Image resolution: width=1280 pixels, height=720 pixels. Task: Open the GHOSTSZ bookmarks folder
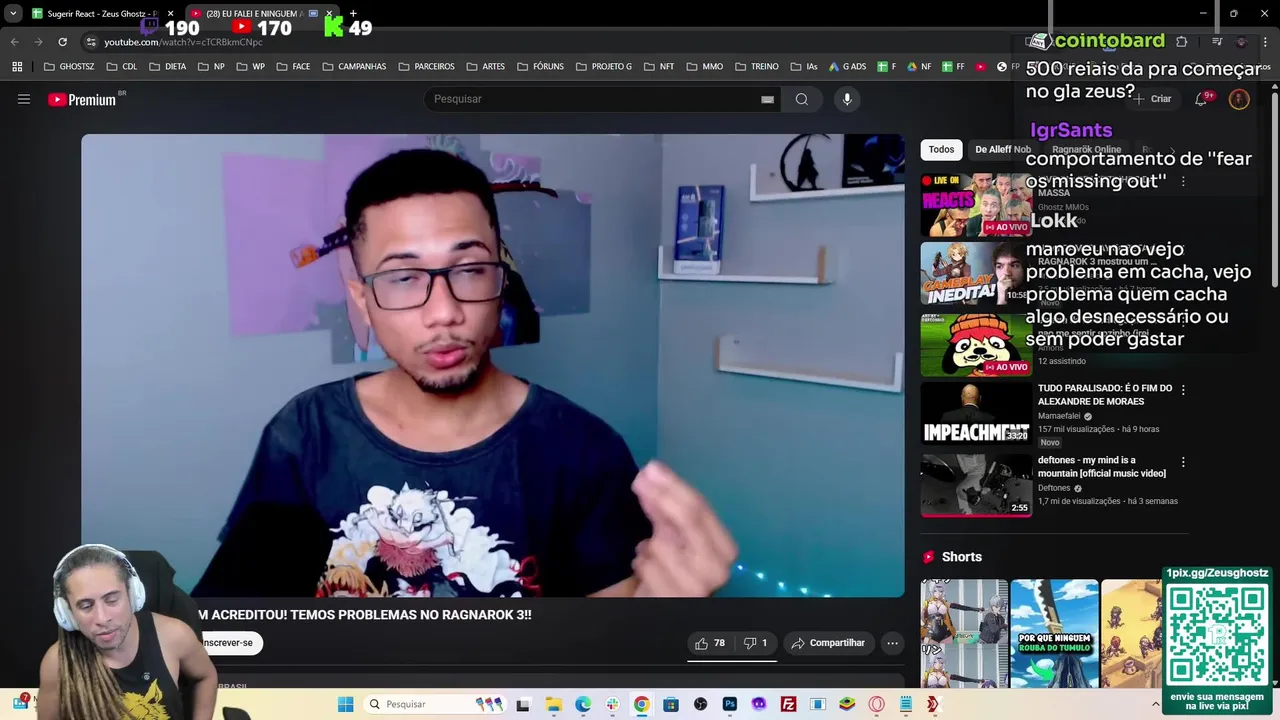(69, 67)
